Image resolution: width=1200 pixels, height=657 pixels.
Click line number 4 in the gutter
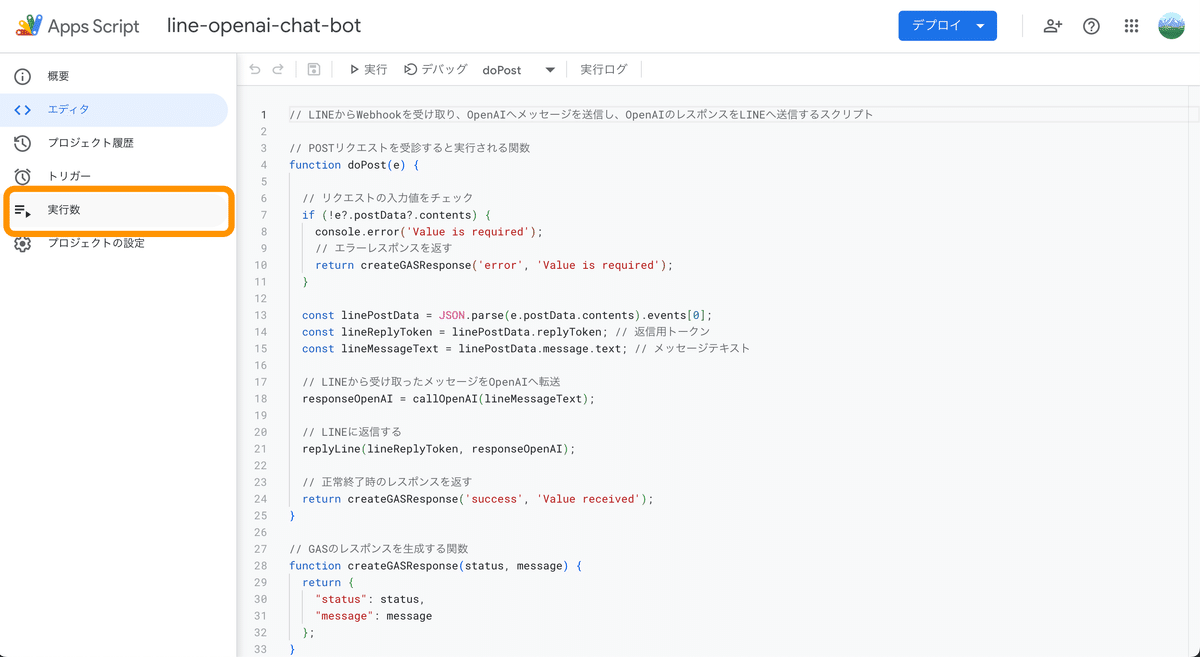pos(263,165)
